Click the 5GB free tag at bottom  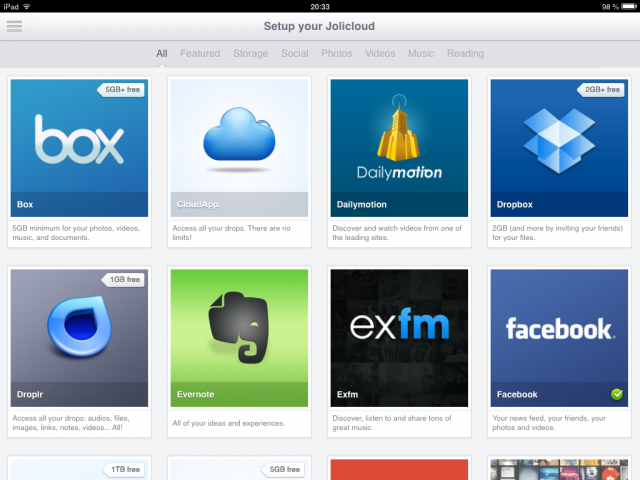[283, 469]
